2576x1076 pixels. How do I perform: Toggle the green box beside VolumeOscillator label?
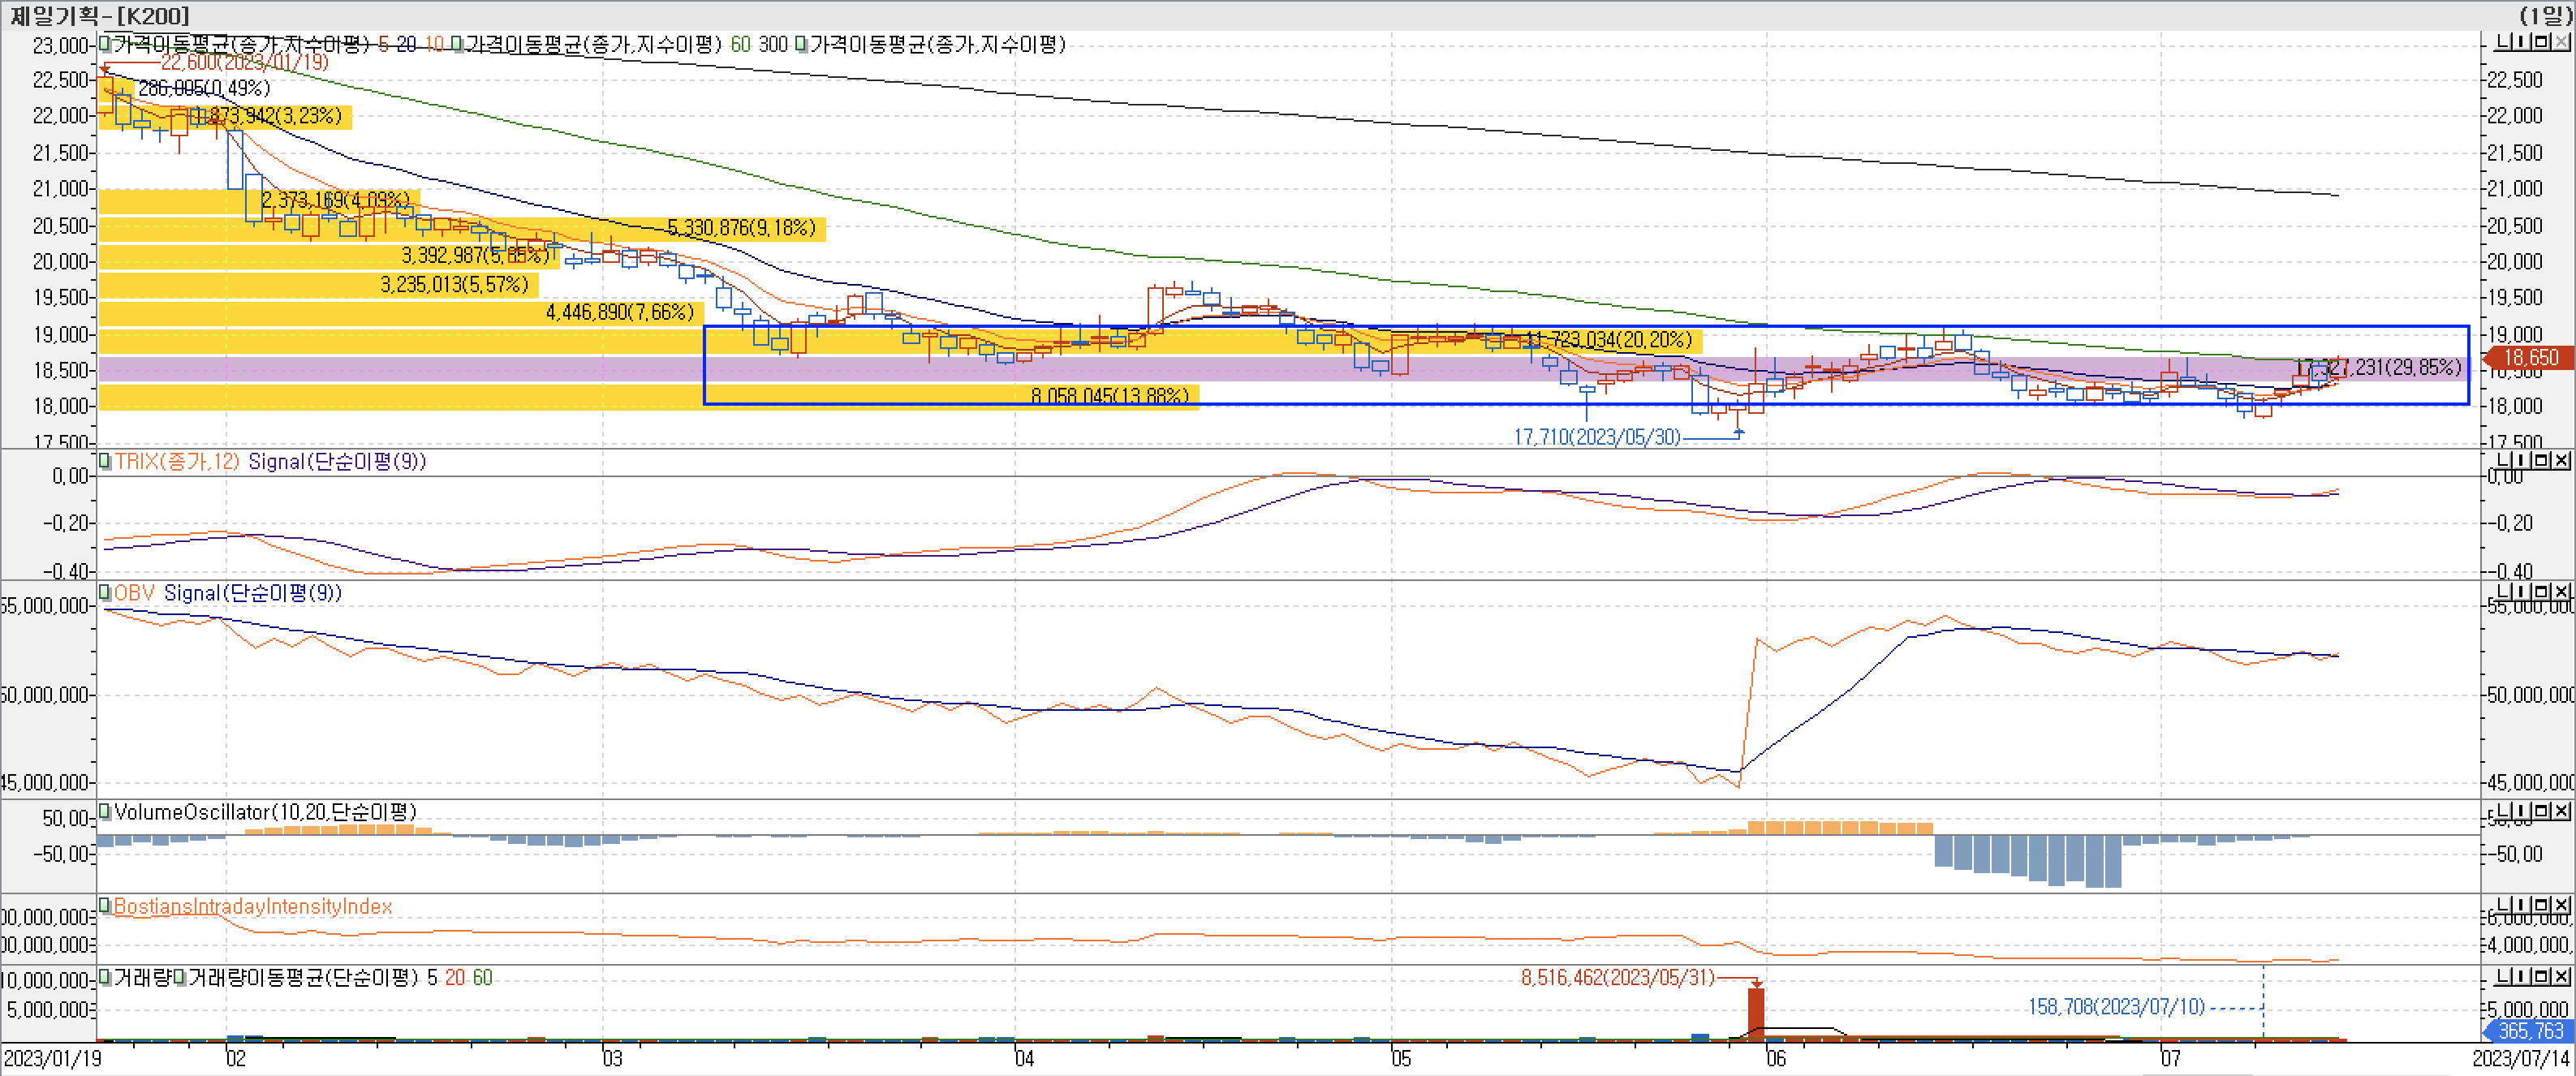pyautogui.click(x=105, y=812)
